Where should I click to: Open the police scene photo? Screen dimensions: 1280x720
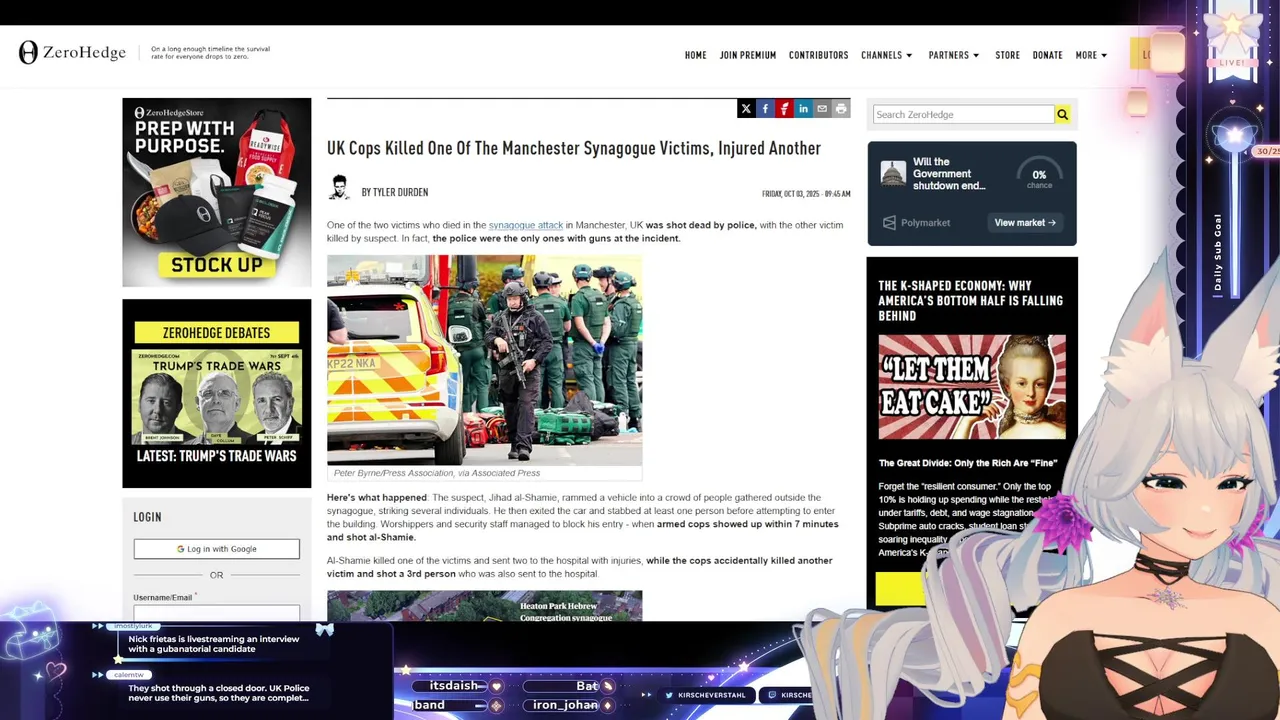484,360
